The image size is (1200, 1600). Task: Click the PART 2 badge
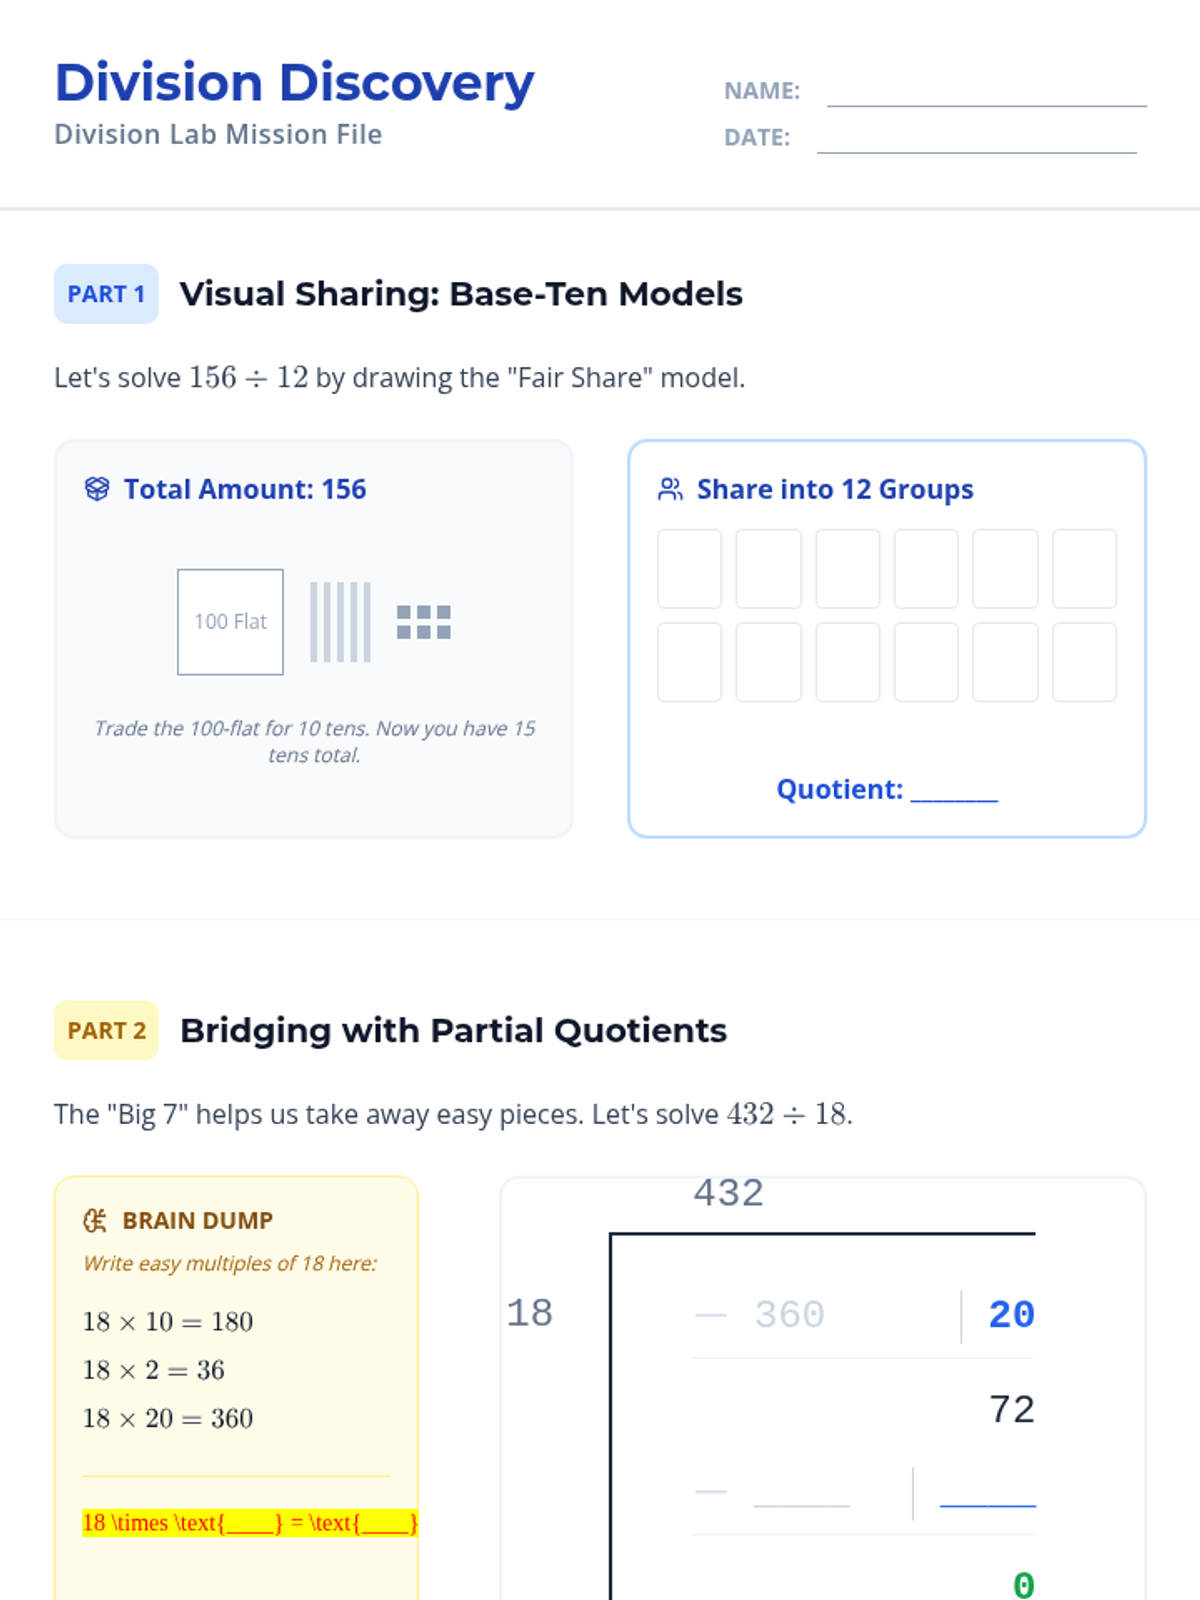pos(106,1030)
